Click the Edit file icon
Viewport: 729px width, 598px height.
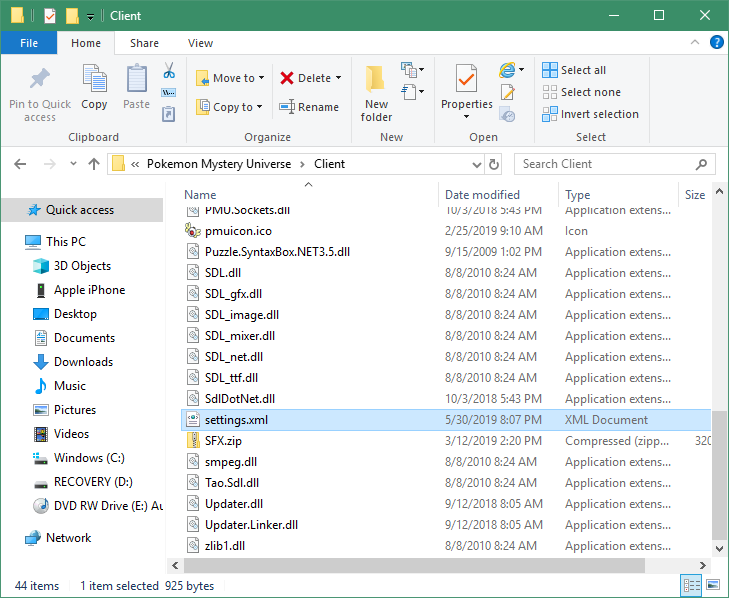(508, 92)
